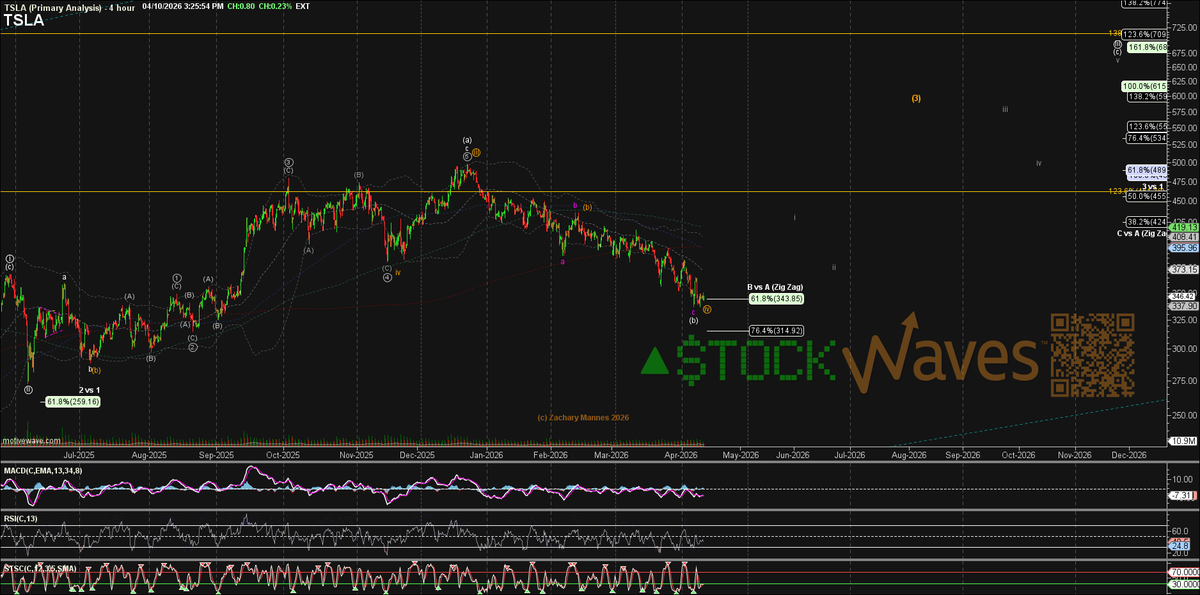
Task: Click the Oct-2025 date axis label
Action: tap(284, 455)
